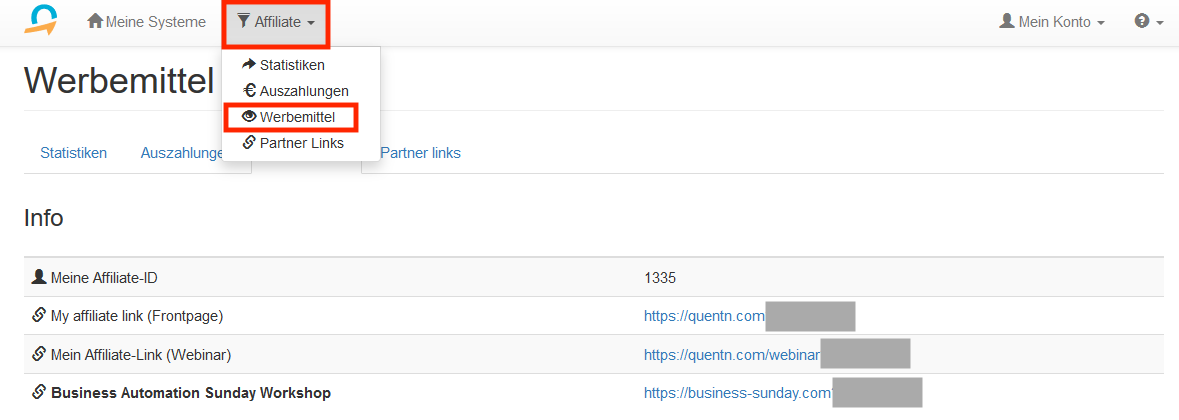Viewport: 1179px width, 420px height.
Task: Click the funnel icon in Affiliate menu
Action: pos(244,21)
